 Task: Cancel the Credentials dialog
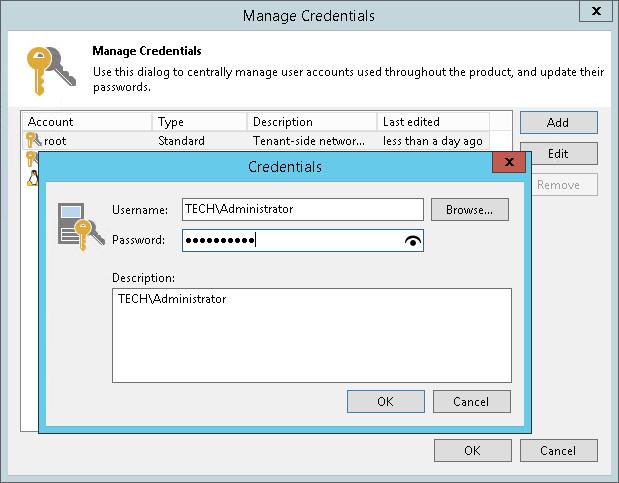(471, 401)
